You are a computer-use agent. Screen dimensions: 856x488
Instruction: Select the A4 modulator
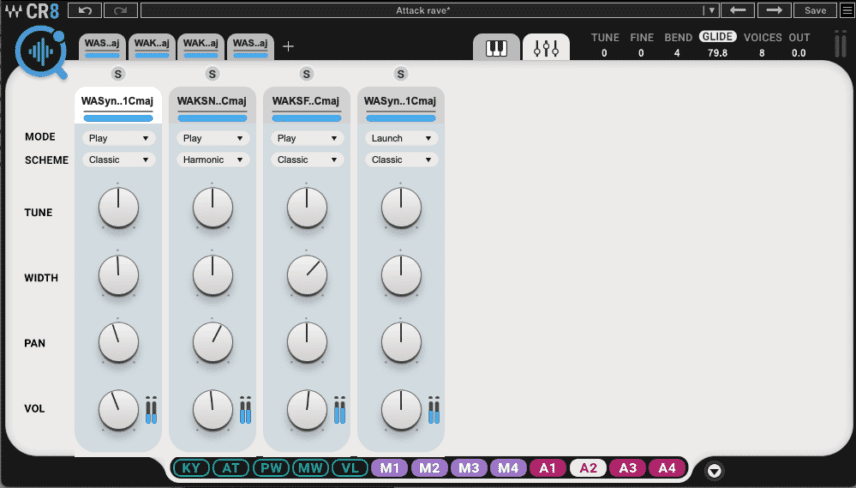tap(667, 468)
